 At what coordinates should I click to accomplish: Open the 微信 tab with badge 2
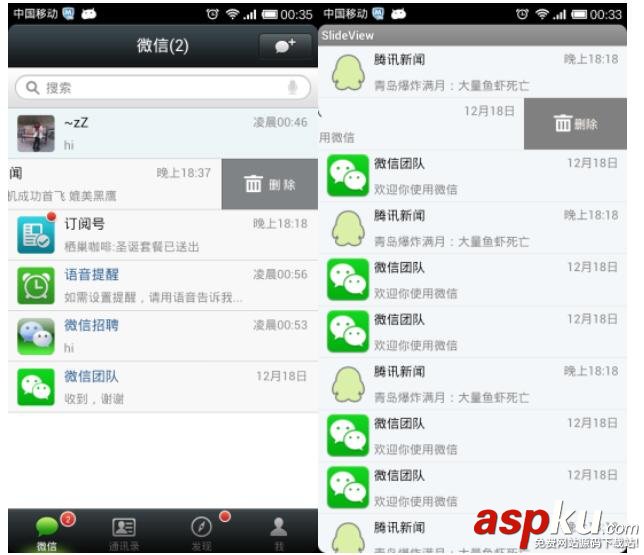pyautogui.click(x=46, y=531)
